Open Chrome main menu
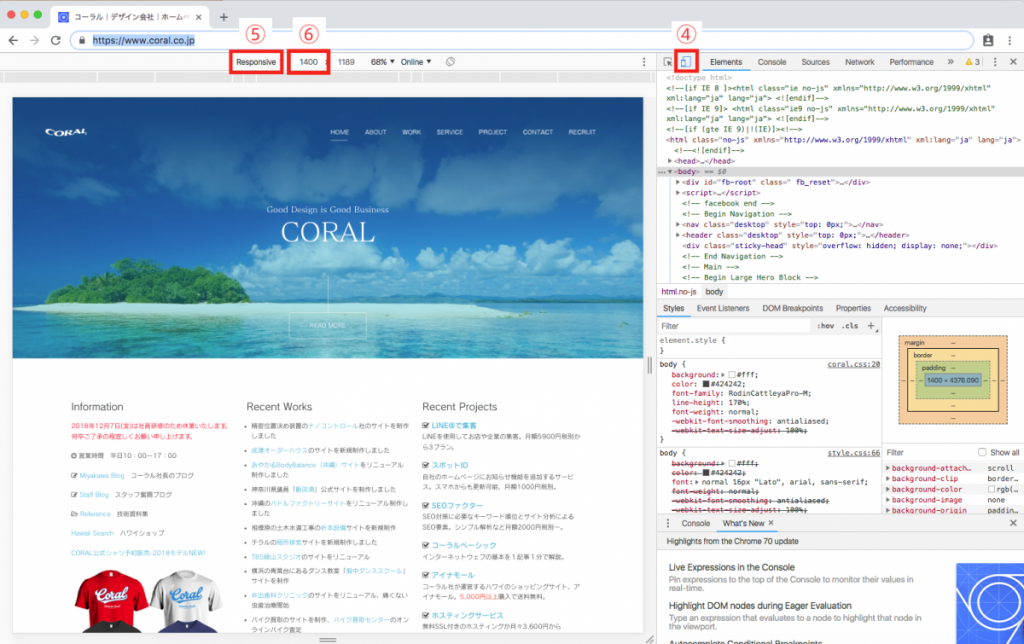Viewport: 1024px width, 644px height. (x=1010, y=40)
